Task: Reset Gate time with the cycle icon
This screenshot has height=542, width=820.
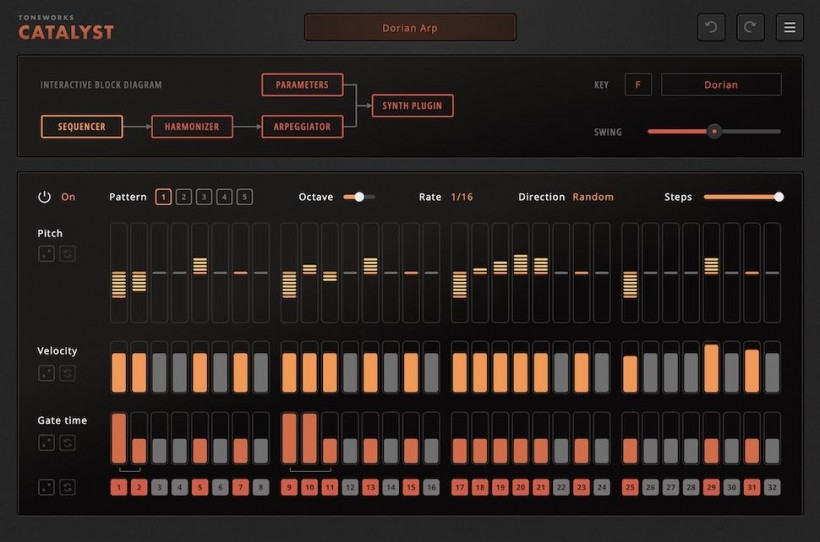Action: (67, 442)
